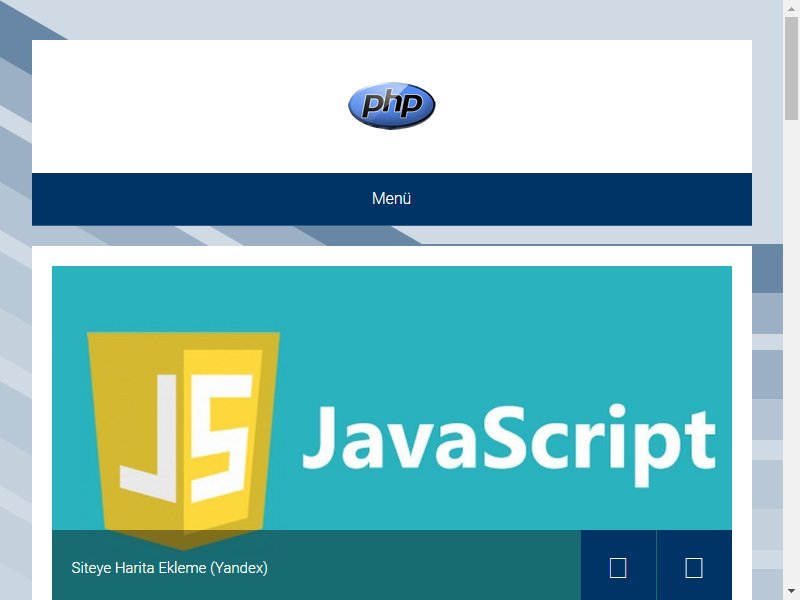Click the scrollbar's up arrow
Image resolution: width=800 pixels, height=600 pixels.
click(791, 7)
